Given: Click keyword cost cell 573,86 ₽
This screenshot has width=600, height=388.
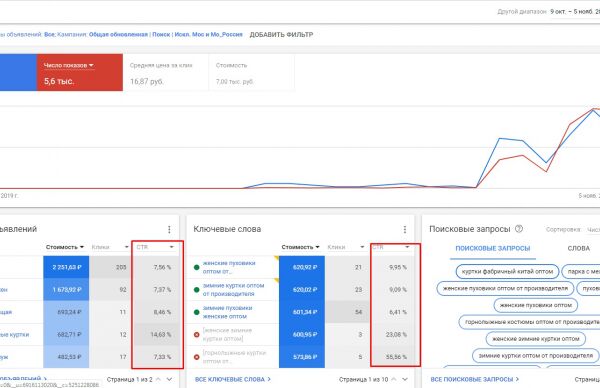Looking at the screenshot, I should [x=302, y=357].
